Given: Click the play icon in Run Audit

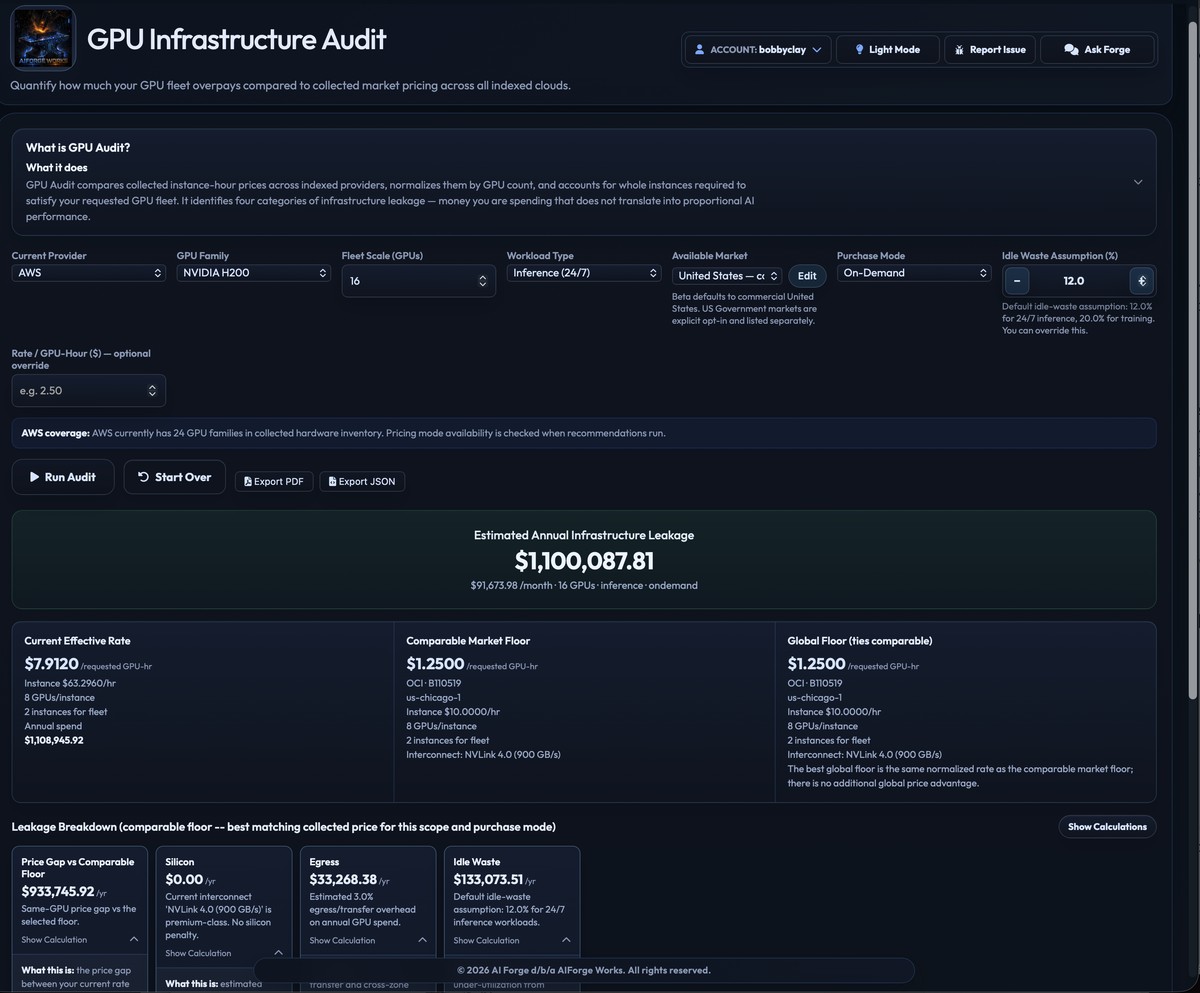Looking at the screenshot, I should (34, 477).
